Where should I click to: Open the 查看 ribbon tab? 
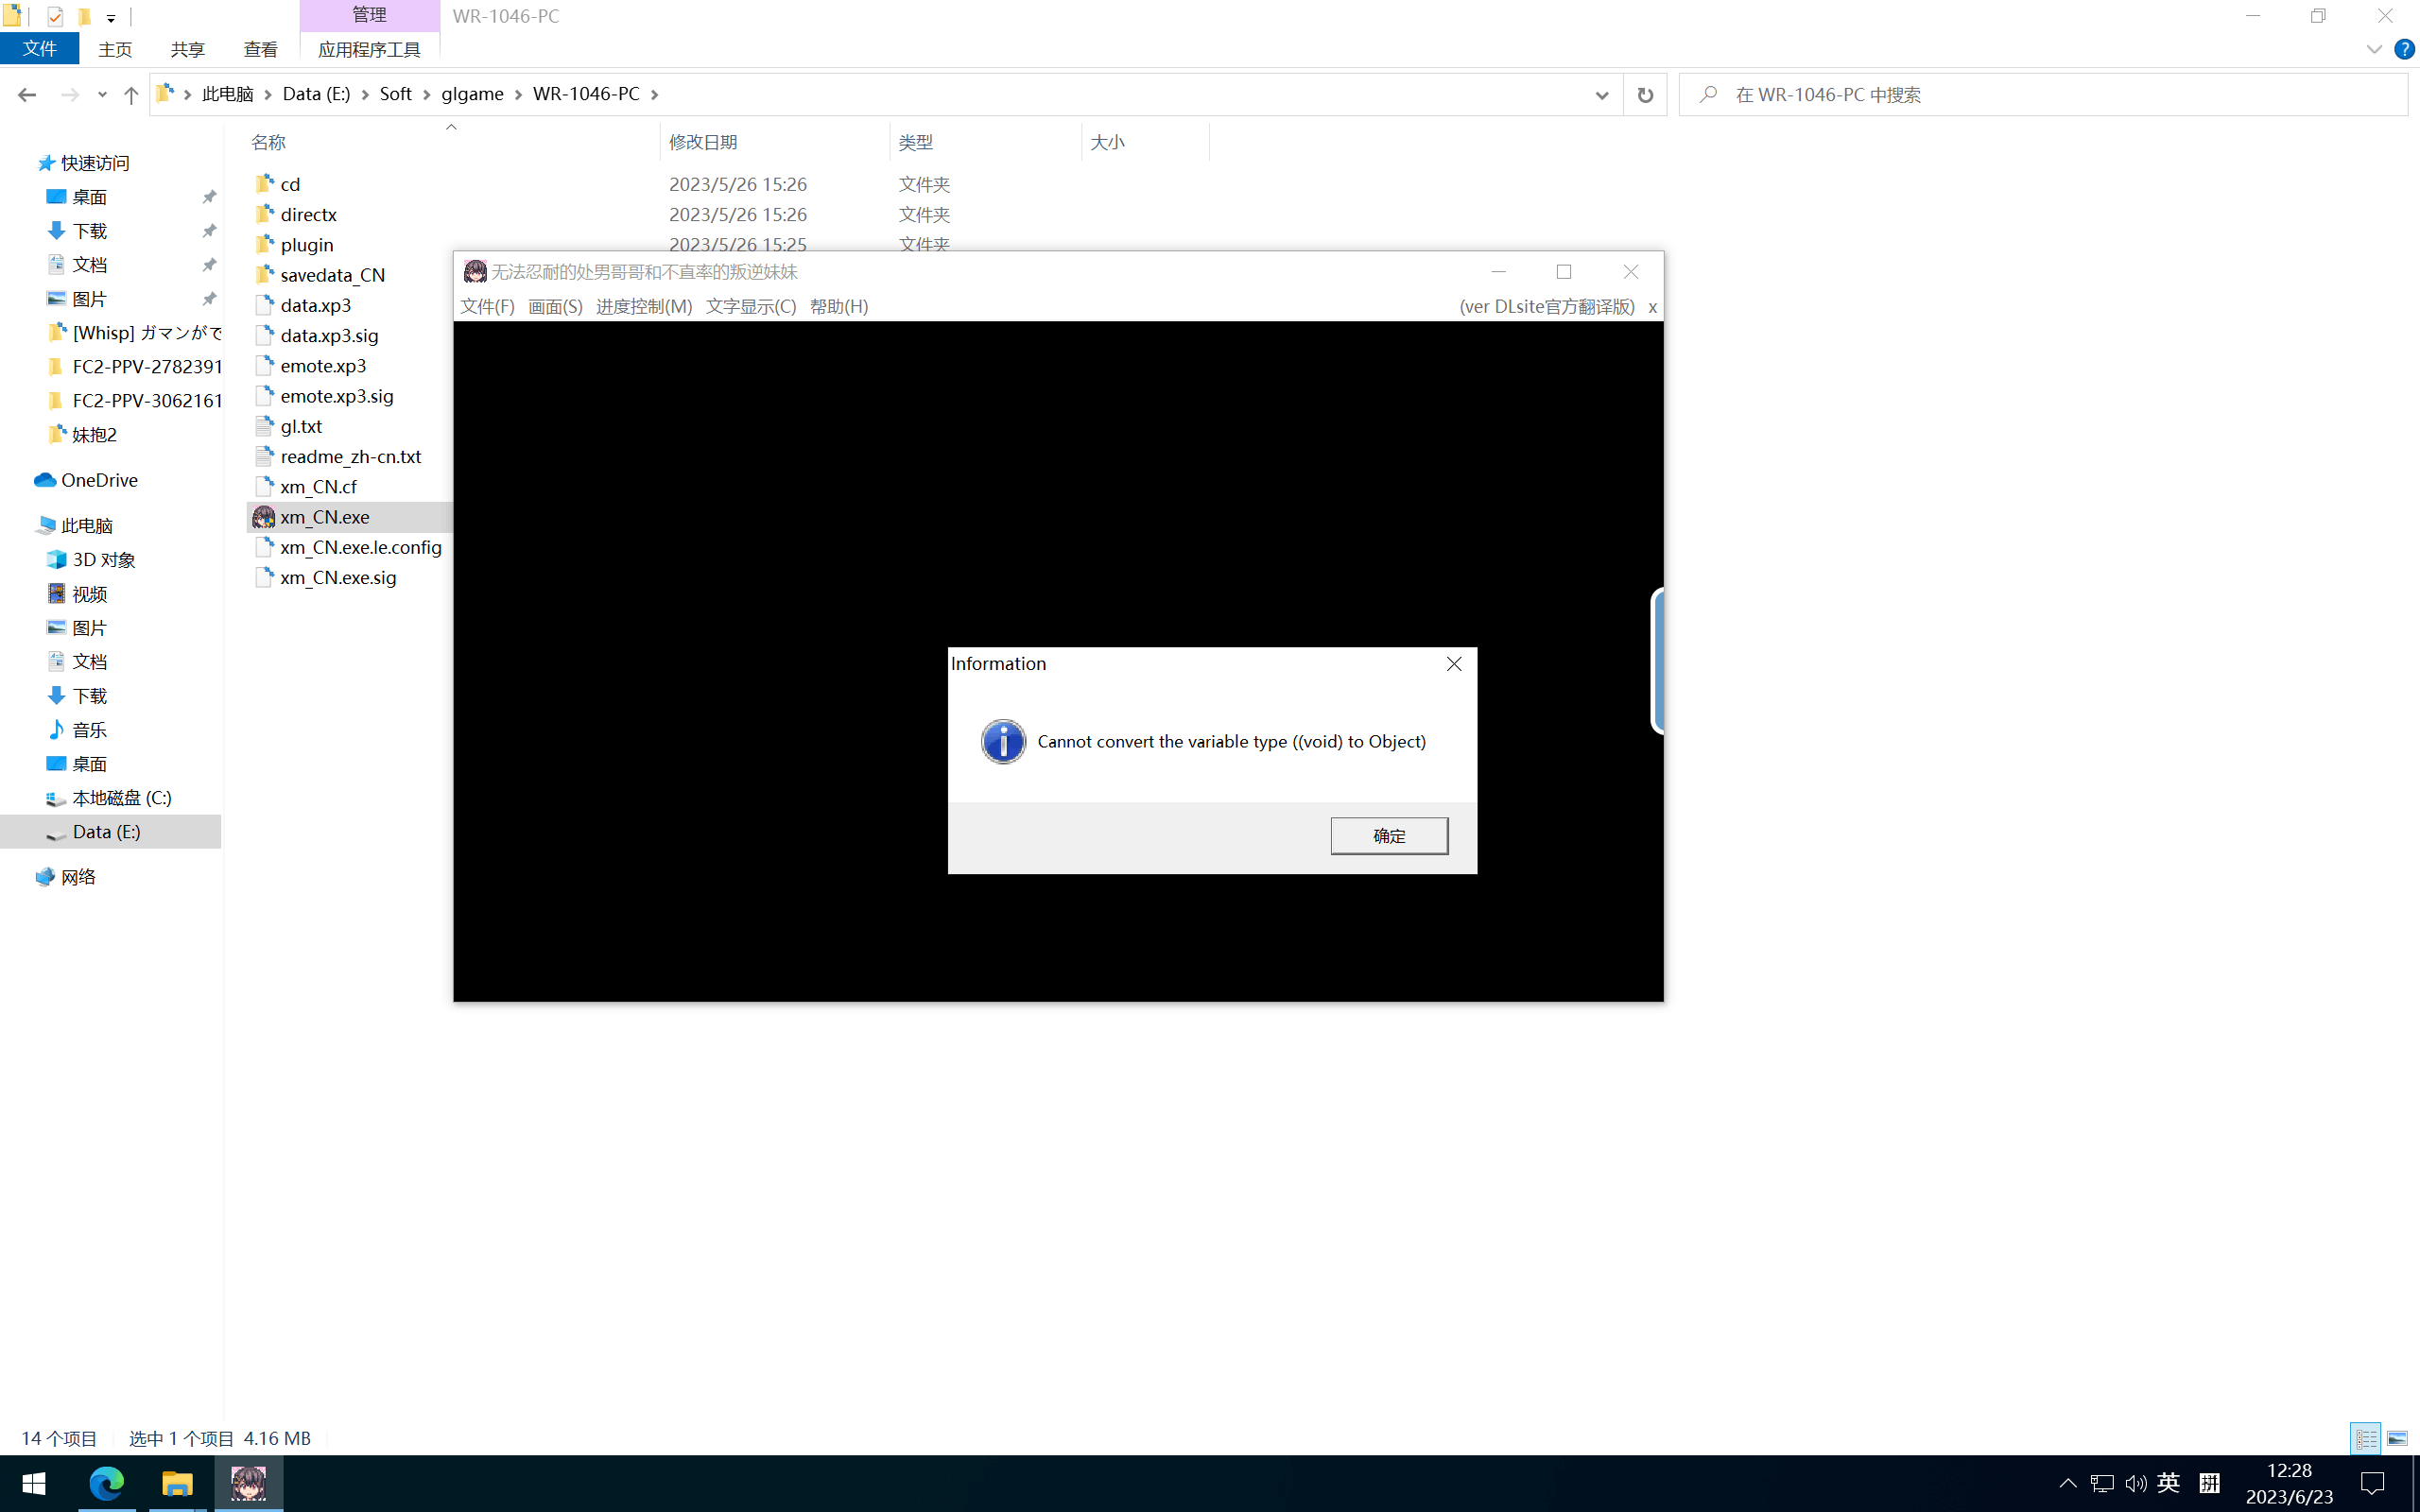tap(260, 49)
